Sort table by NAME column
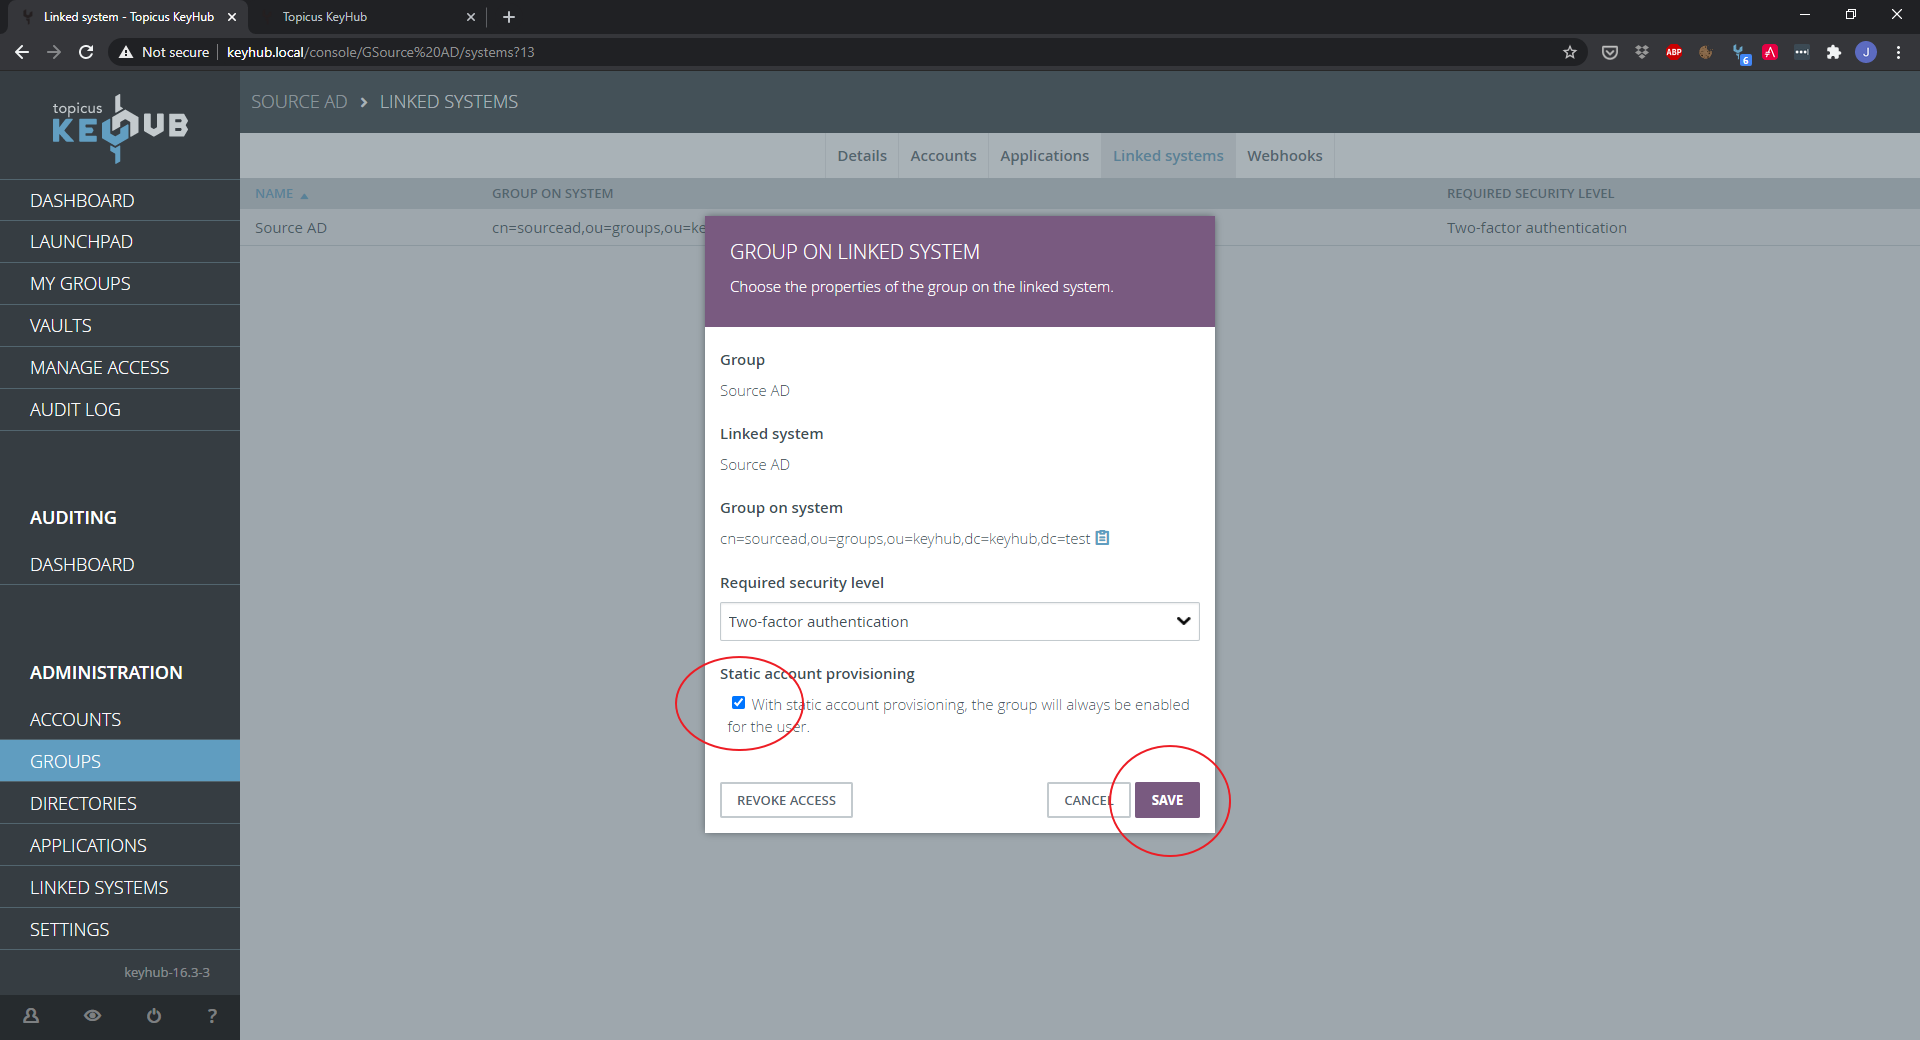This screenshot has width=1920, height=1040. click(x=275, y=194)
